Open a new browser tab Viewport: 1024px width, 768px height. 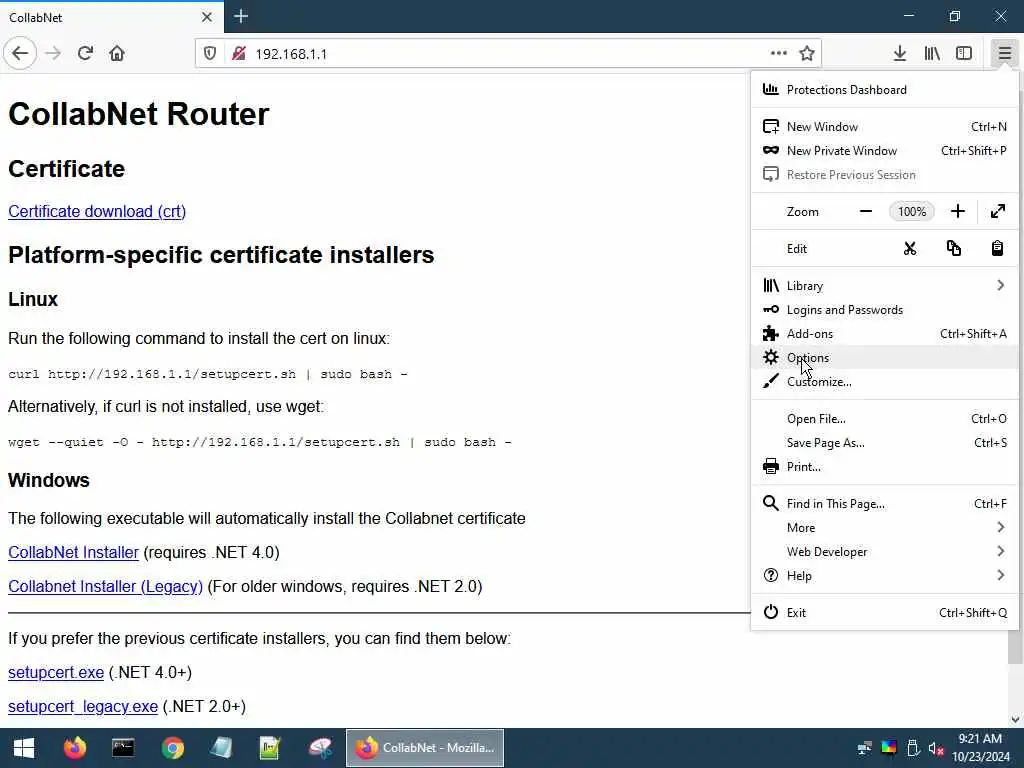(x=241, y=16)
